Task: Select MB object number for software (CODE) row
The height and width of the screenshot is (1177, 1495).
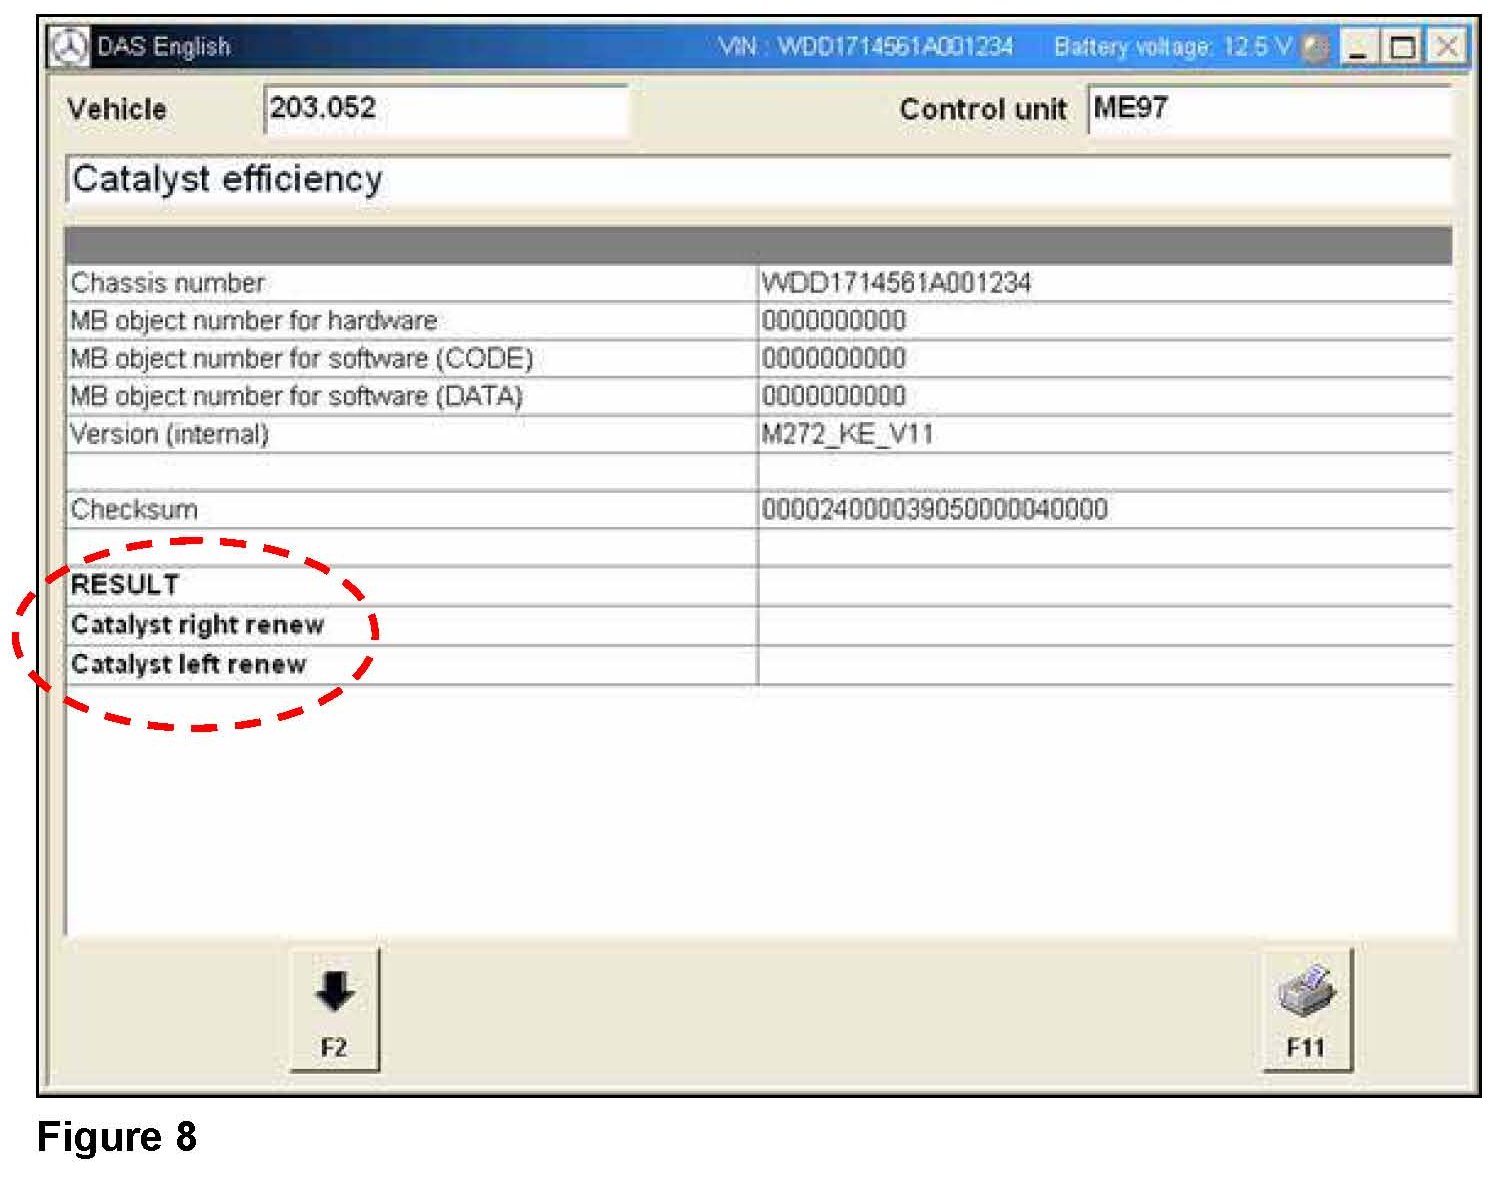Action: 759,359
